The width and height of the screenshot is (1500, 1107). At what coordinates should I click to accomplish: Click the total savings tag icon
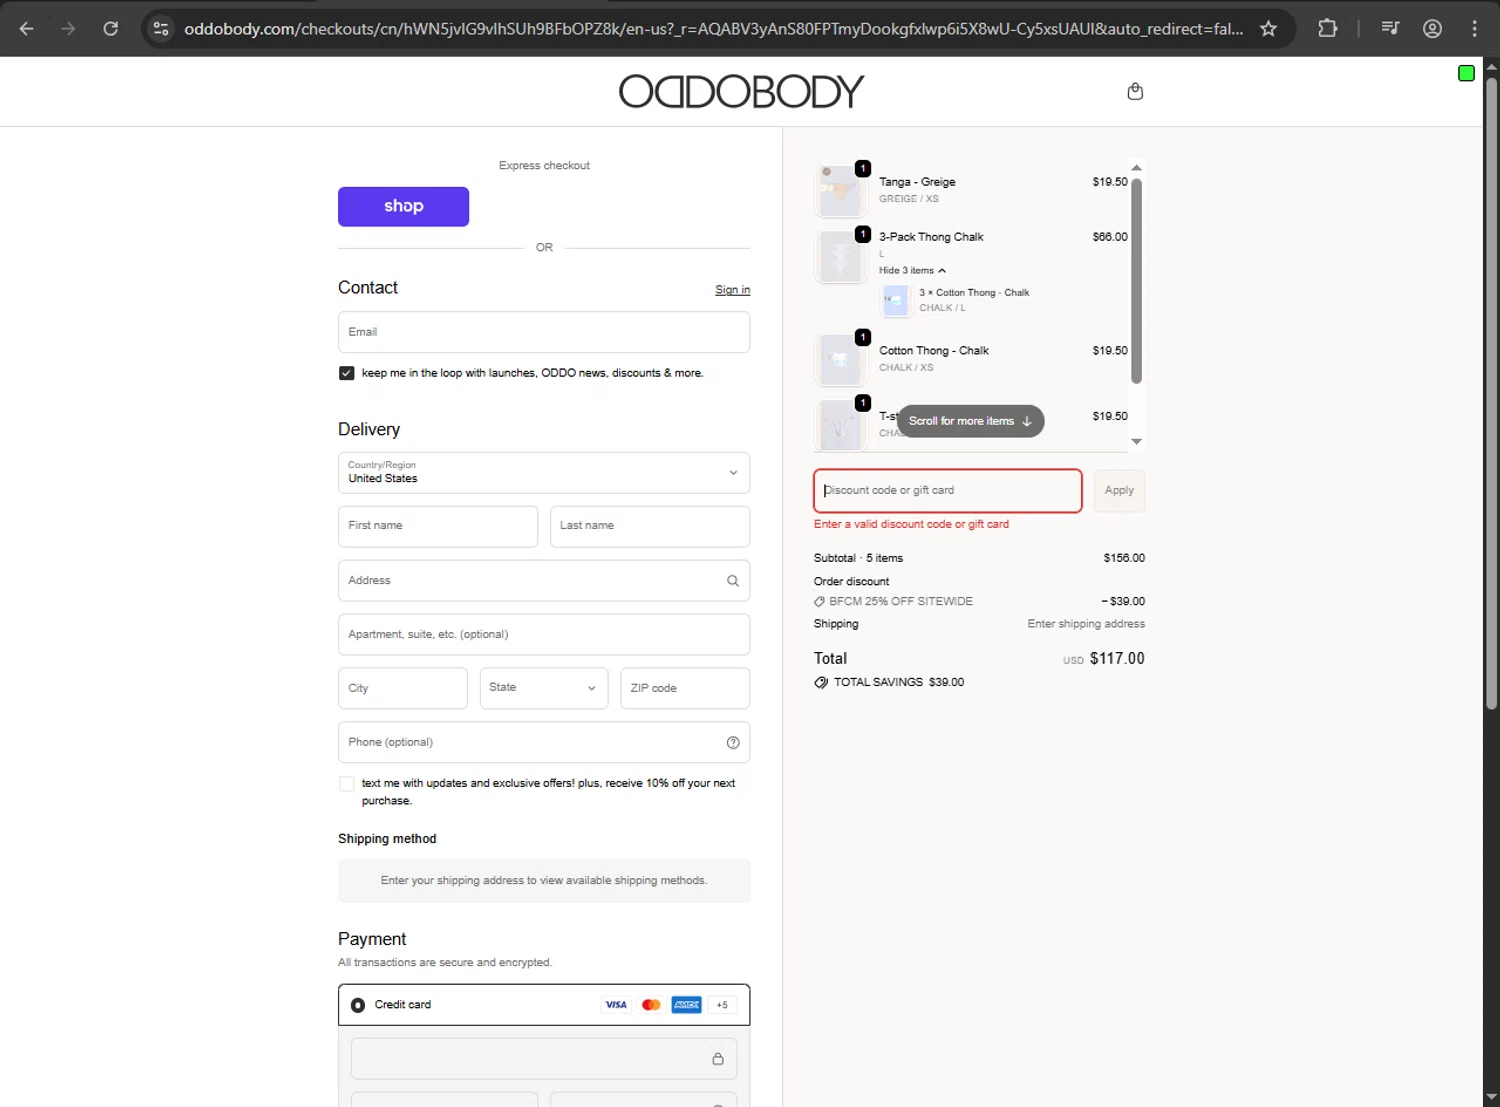(821, 682)
